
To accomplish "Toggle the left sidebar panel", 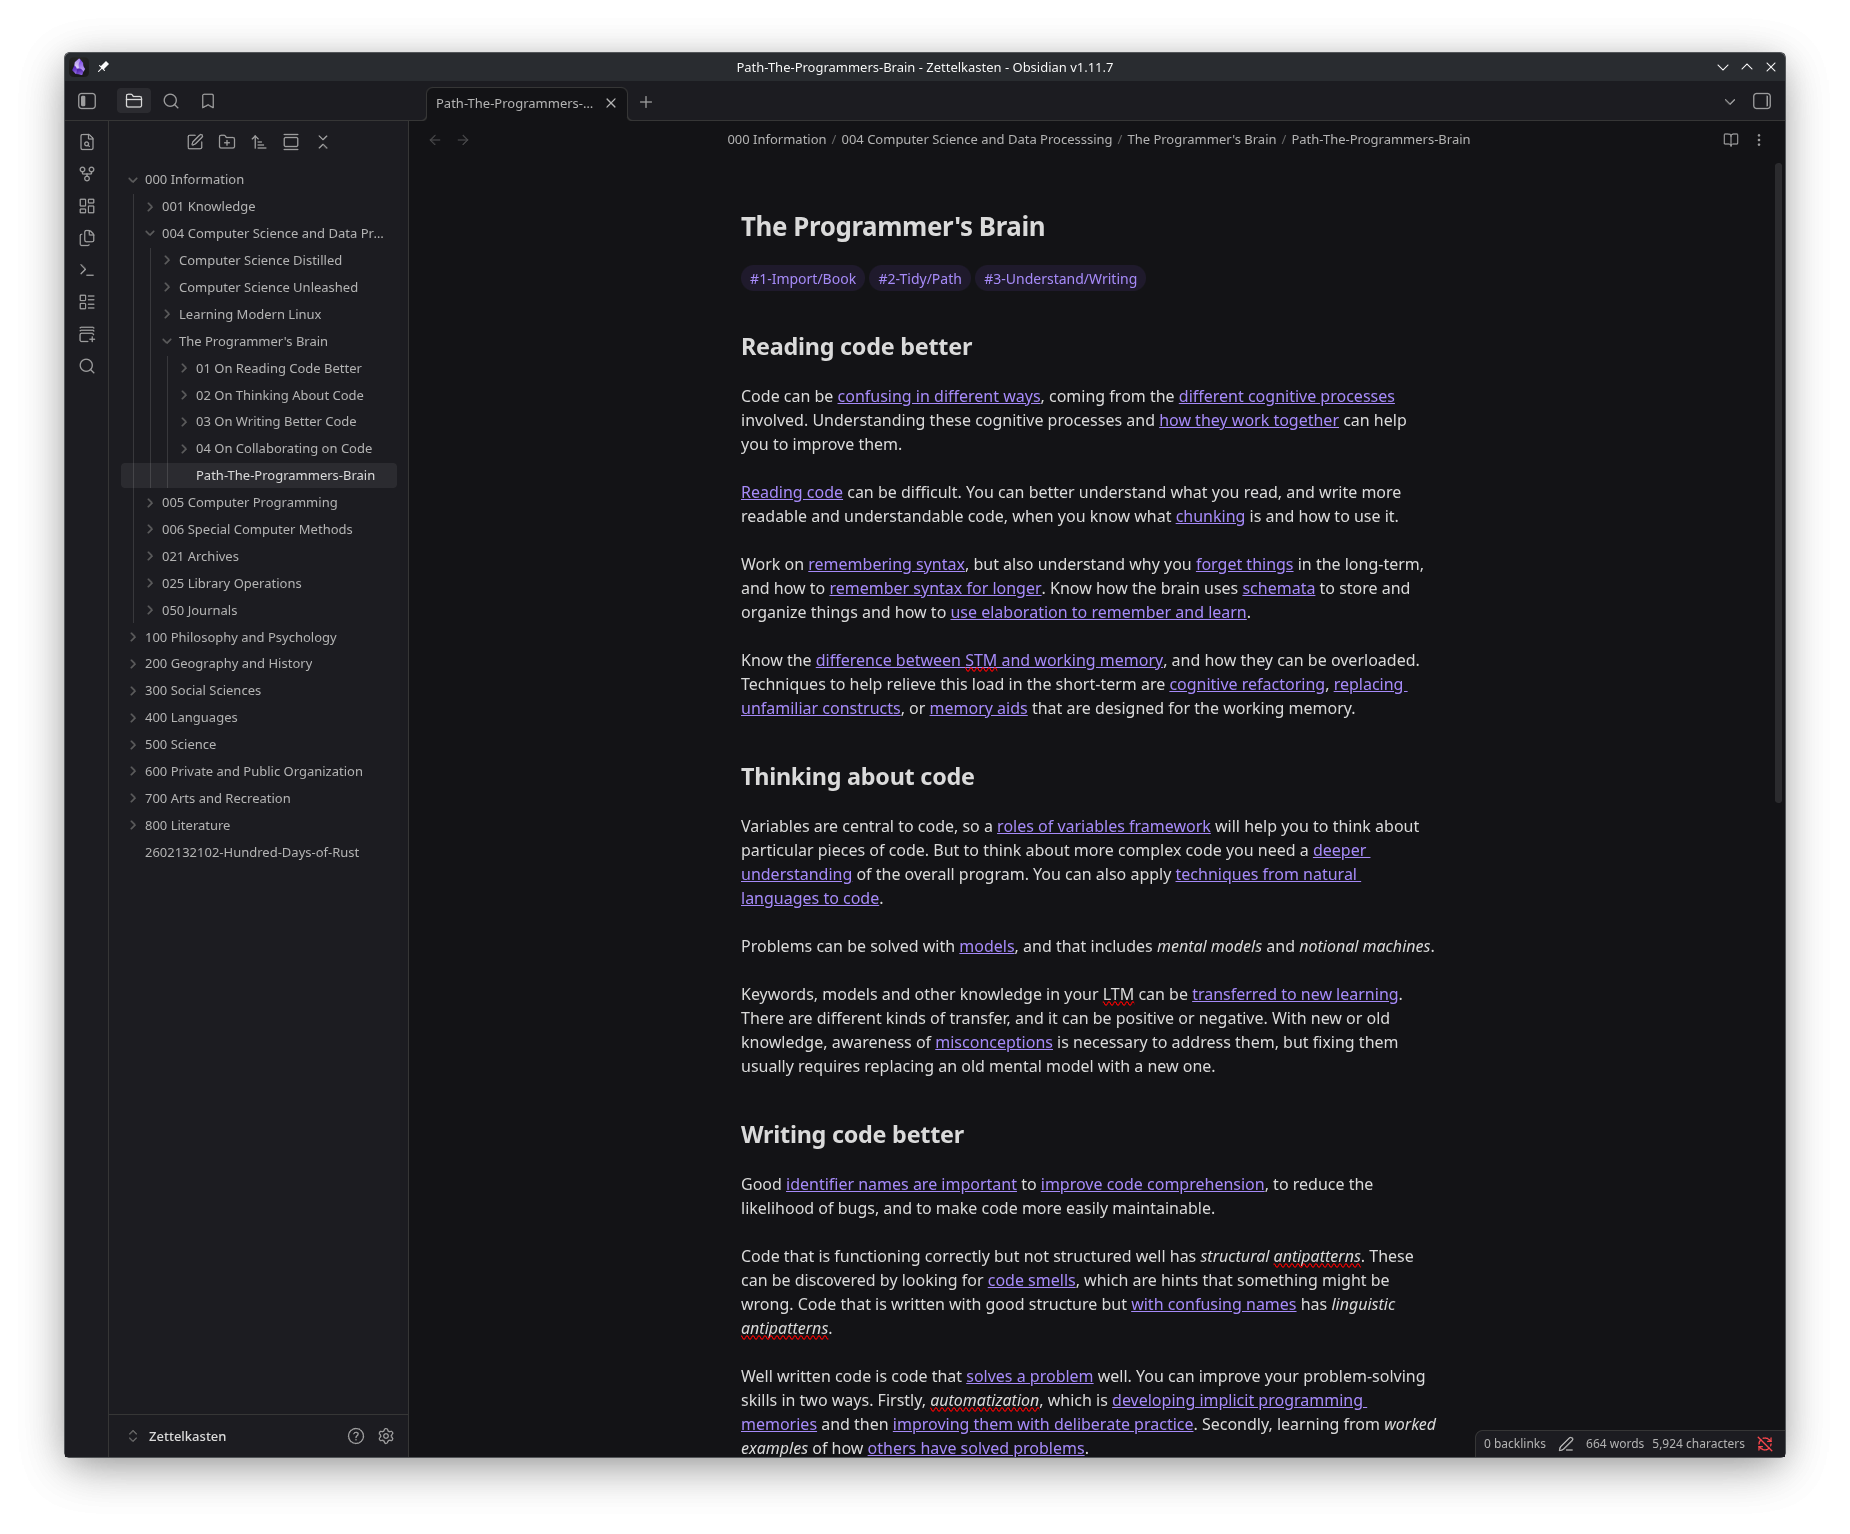I will pos(87,101).
